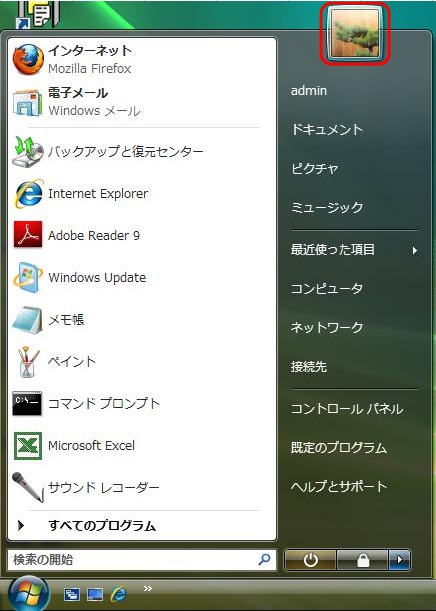436x611 pixels.
Task: Click the Microsoft Excel text label
Action: pyautogui.click(x=92, y=445)
